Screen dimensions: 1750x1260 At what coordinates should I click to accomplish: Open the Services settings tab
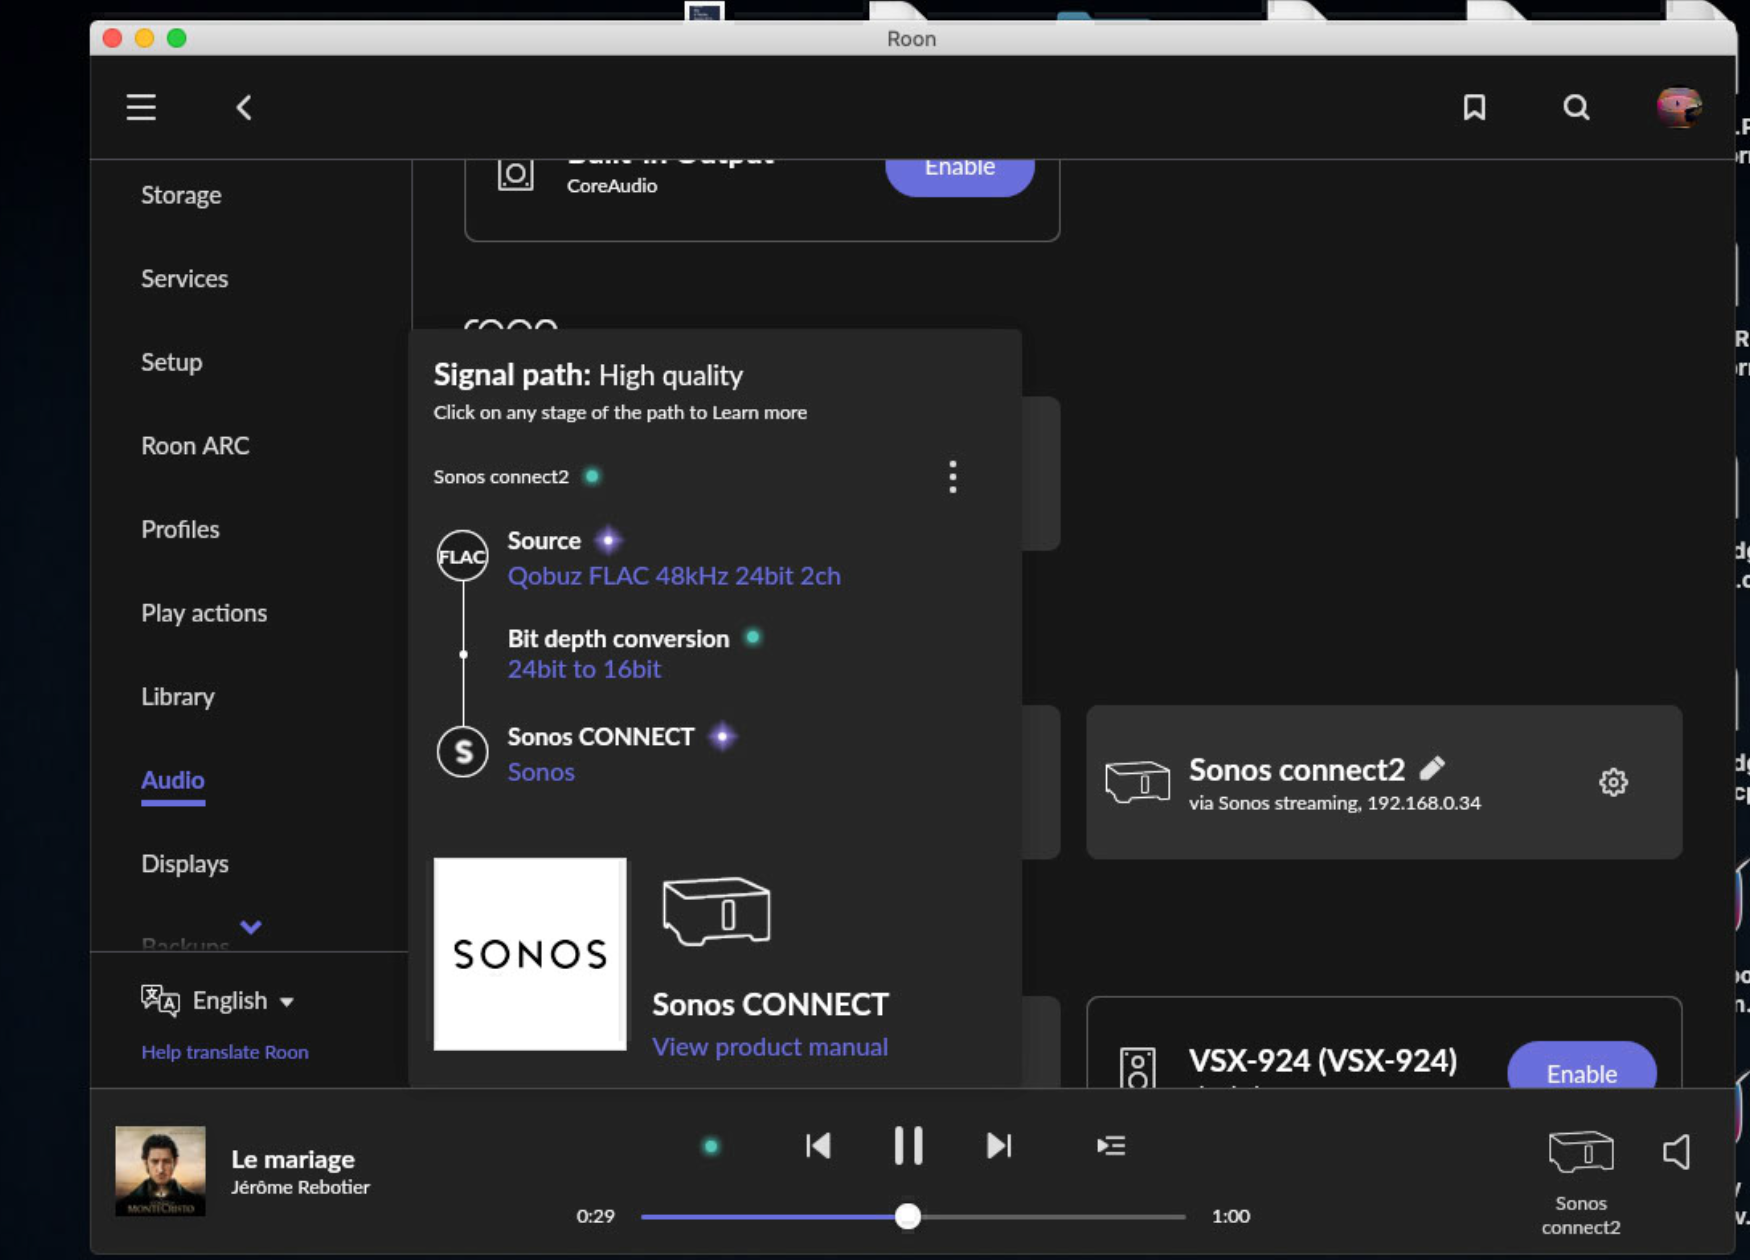pos(184,279)
